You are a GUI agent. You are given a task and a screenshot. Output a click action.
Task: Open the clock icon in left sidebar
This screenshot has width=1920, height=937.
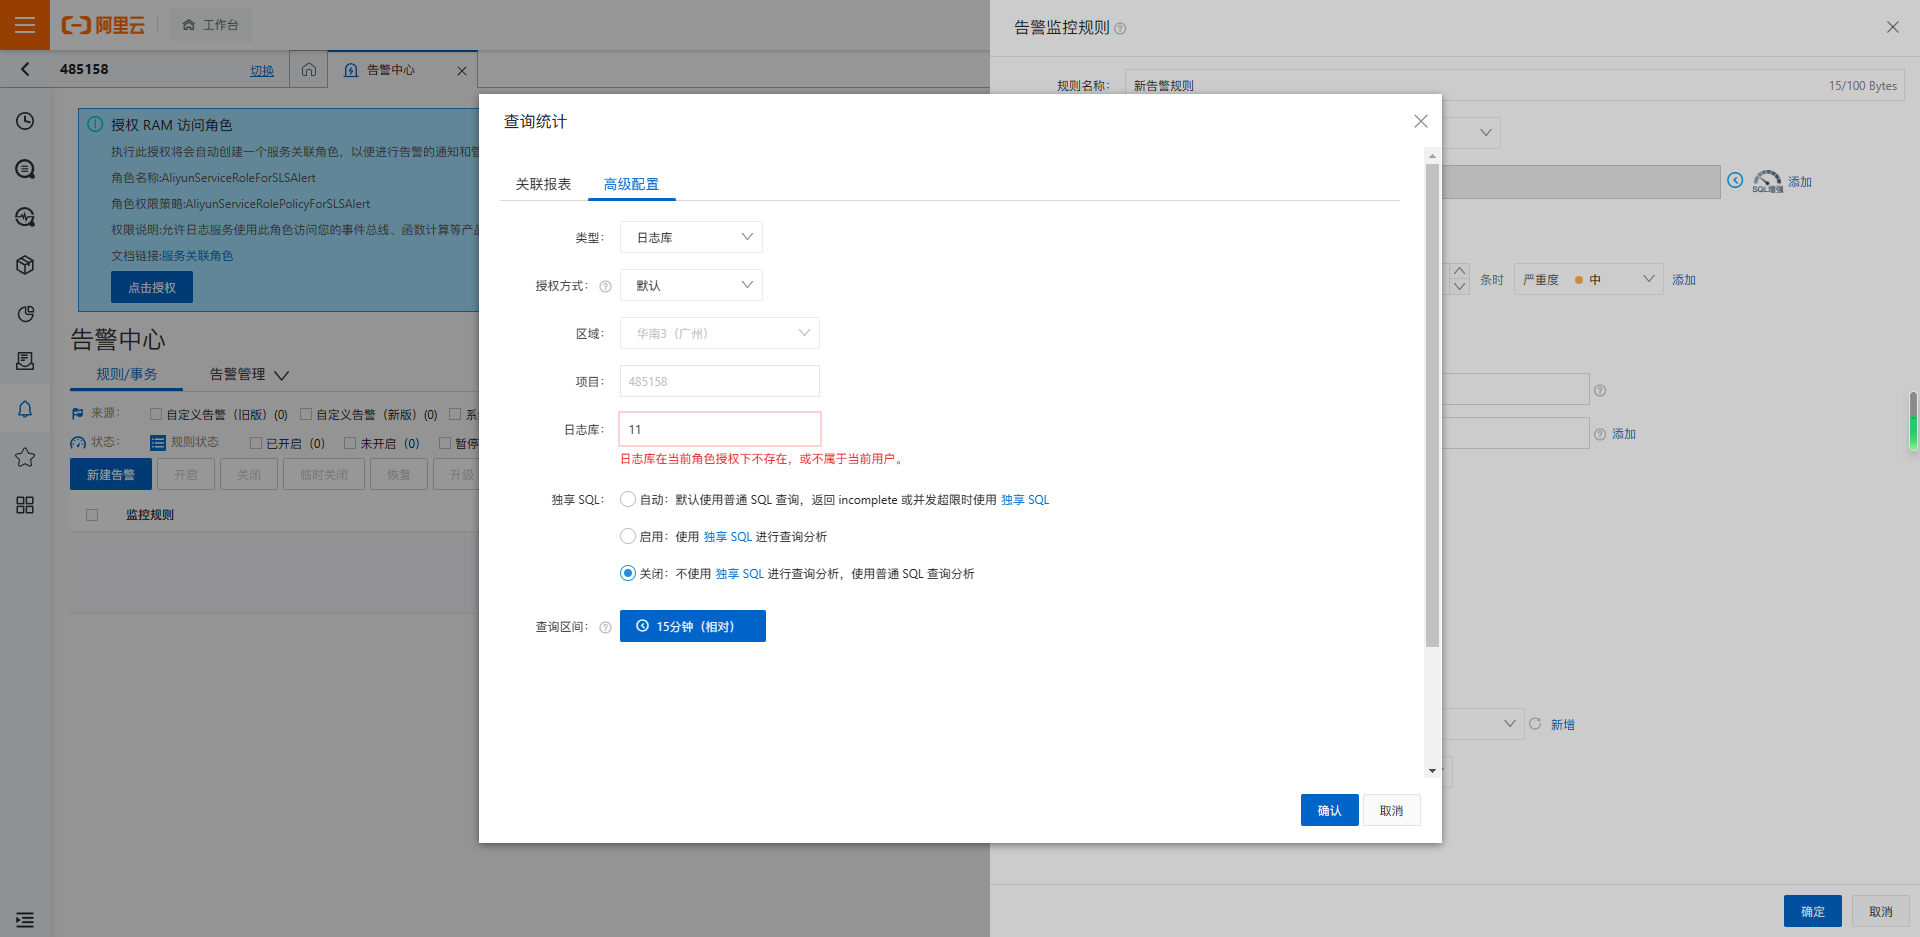(x=25, y=121)
